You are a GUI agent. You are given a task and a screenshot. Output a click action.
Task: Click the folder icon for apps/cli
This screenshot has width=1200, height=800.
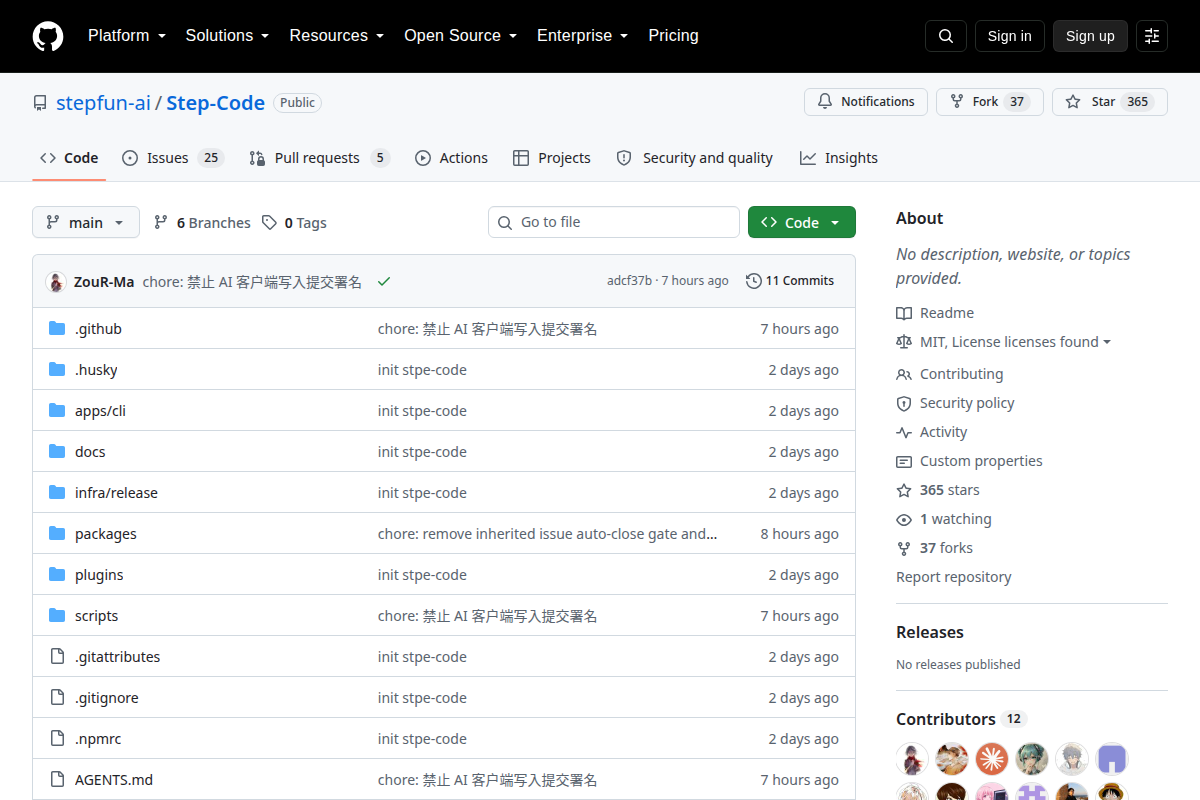(57, 411)
